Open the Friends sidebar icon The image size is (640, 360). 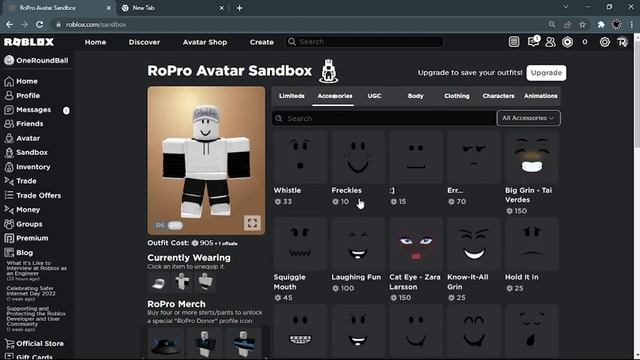(9, 124)
